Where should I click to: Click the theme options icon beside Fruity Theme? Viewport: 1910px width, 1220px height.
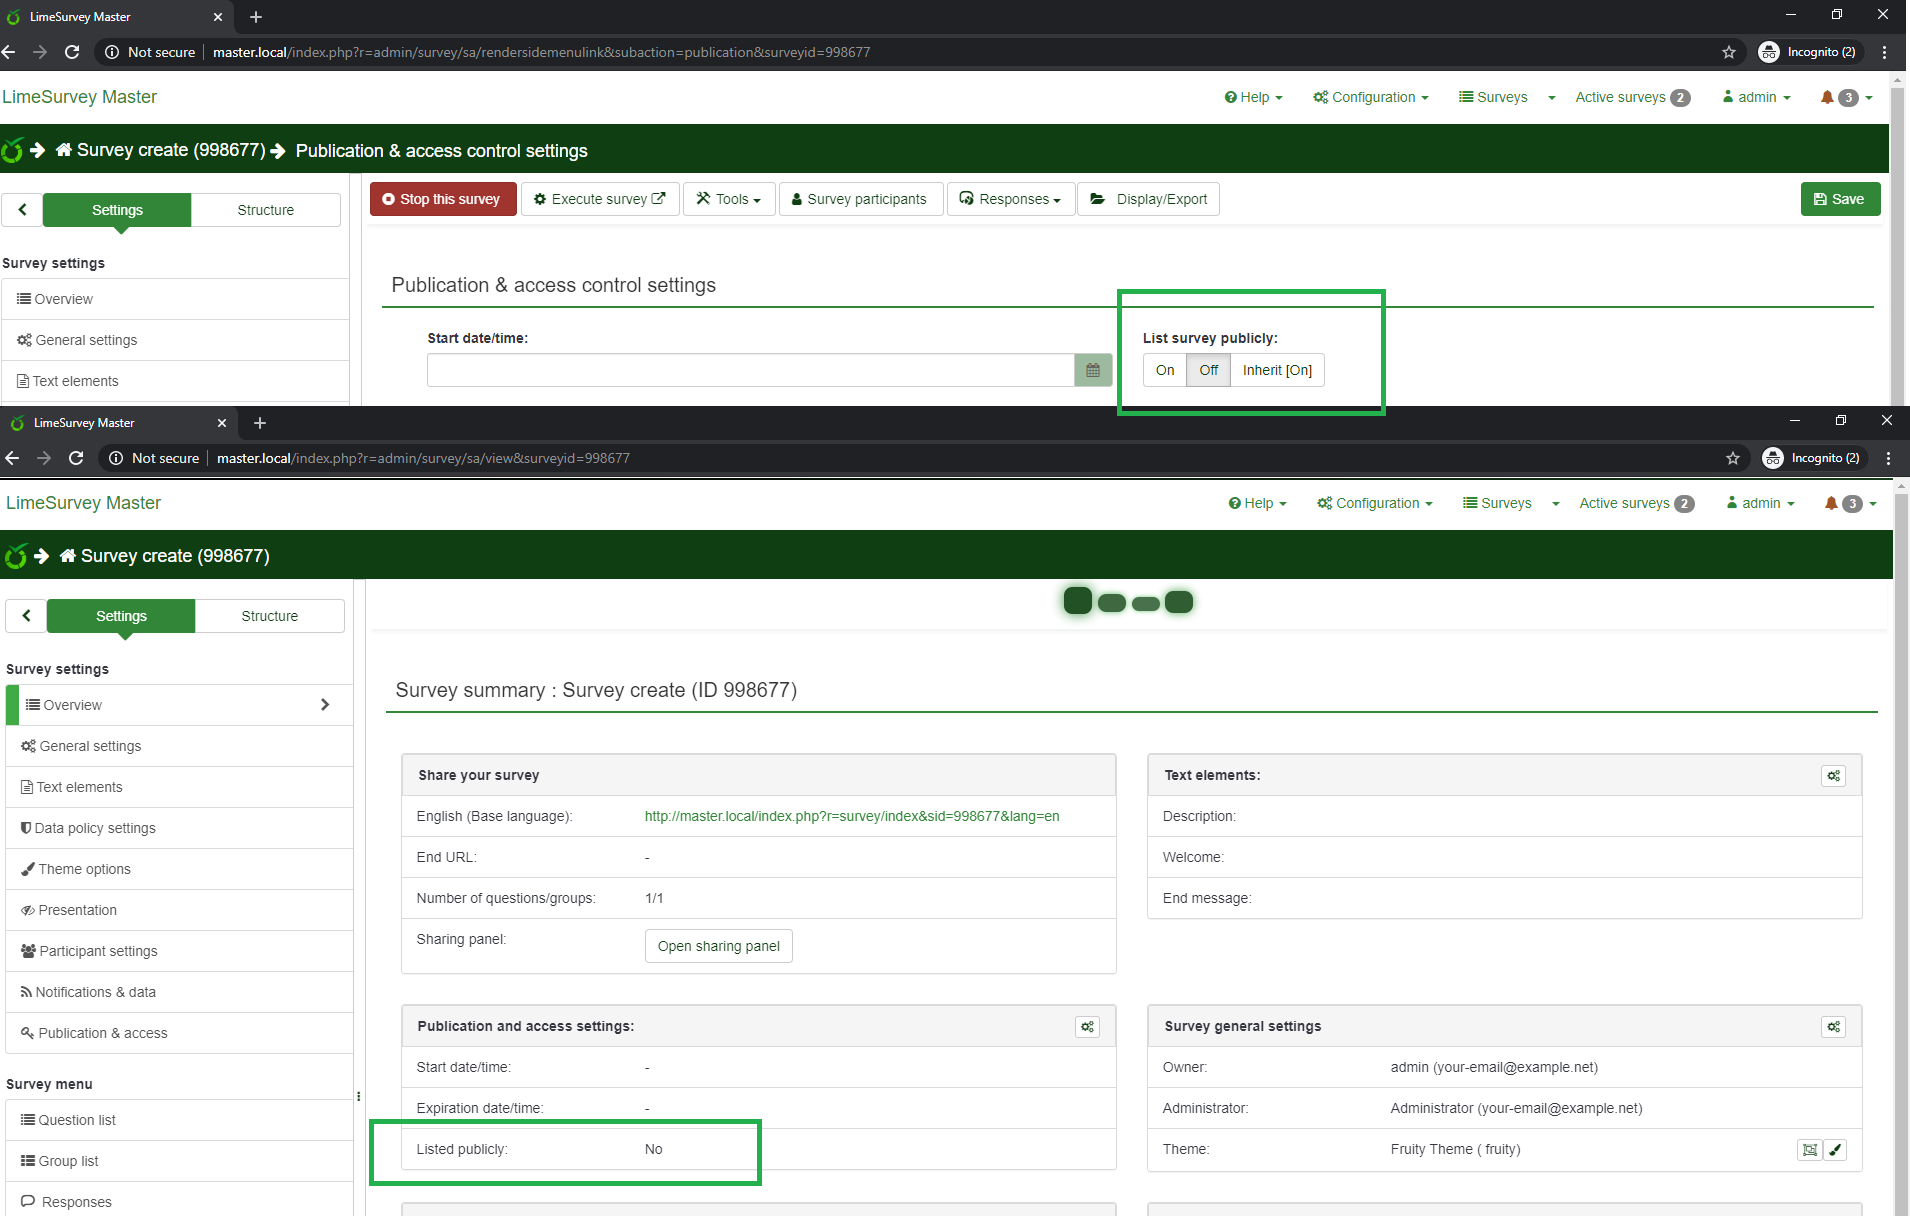pyautogui.click(x=1809, y=1150)
